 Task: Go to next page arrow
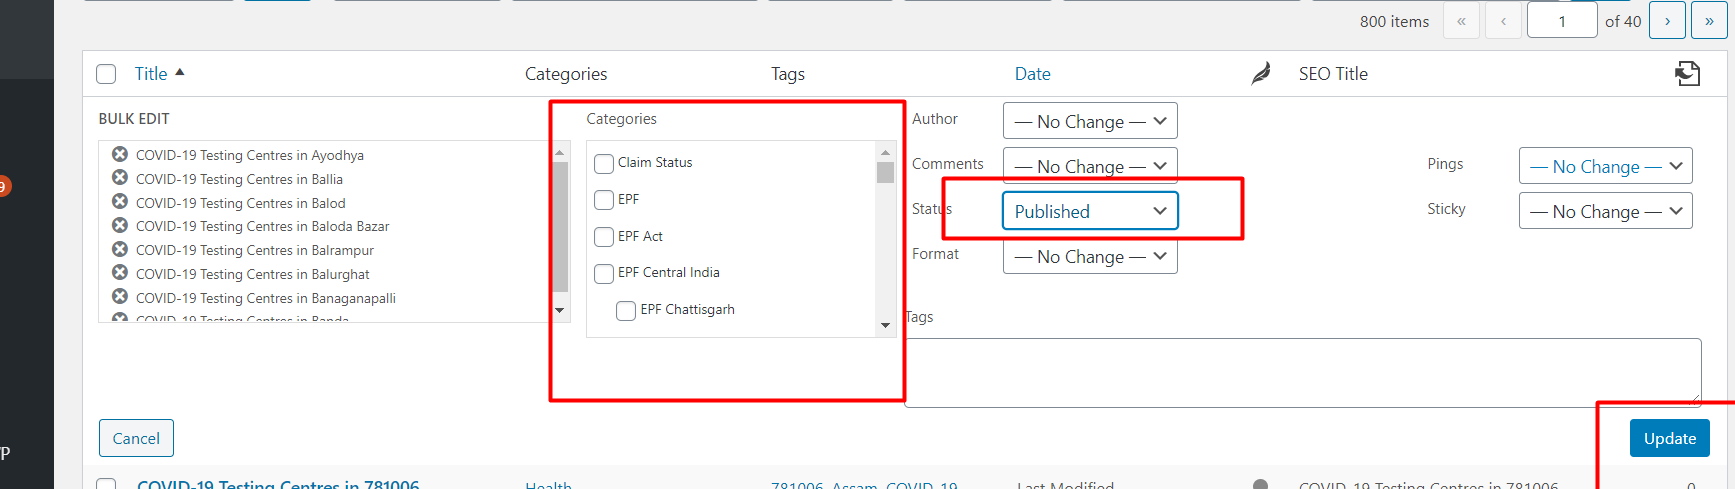(x=1667, y=21)
